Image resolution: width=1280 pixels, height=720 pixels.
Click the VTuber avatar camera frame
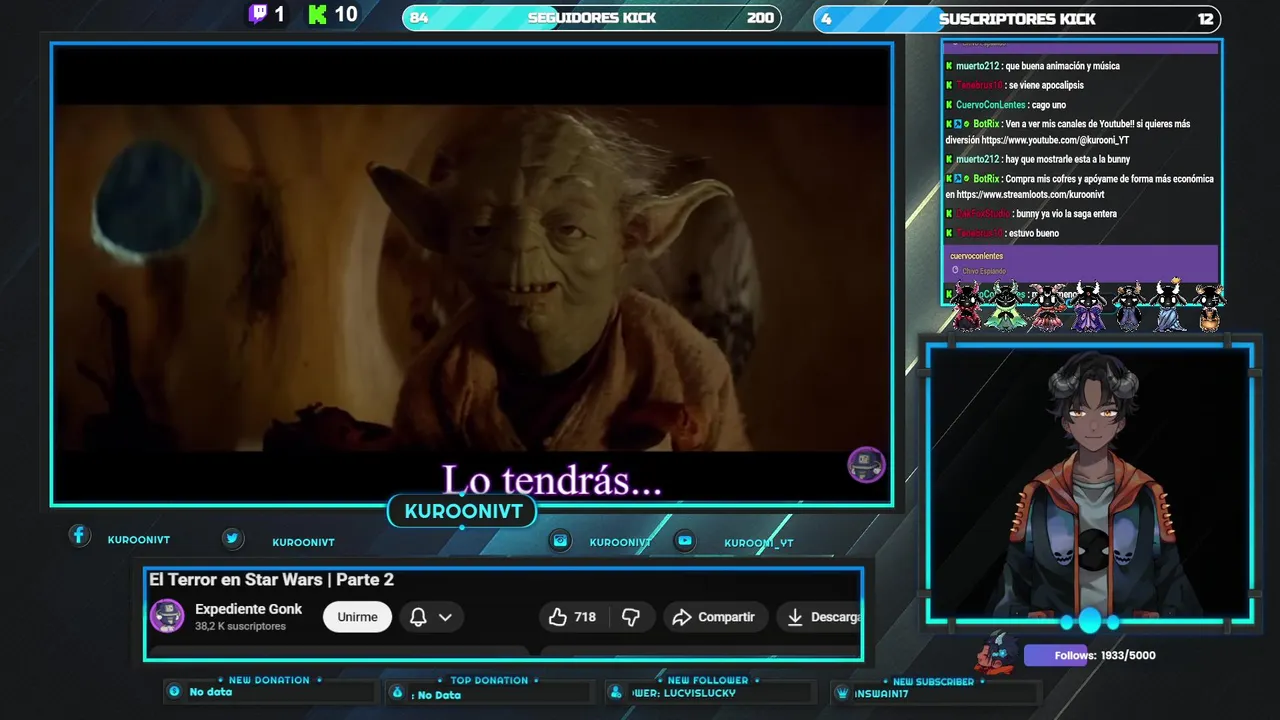[x=1089, y=484]
